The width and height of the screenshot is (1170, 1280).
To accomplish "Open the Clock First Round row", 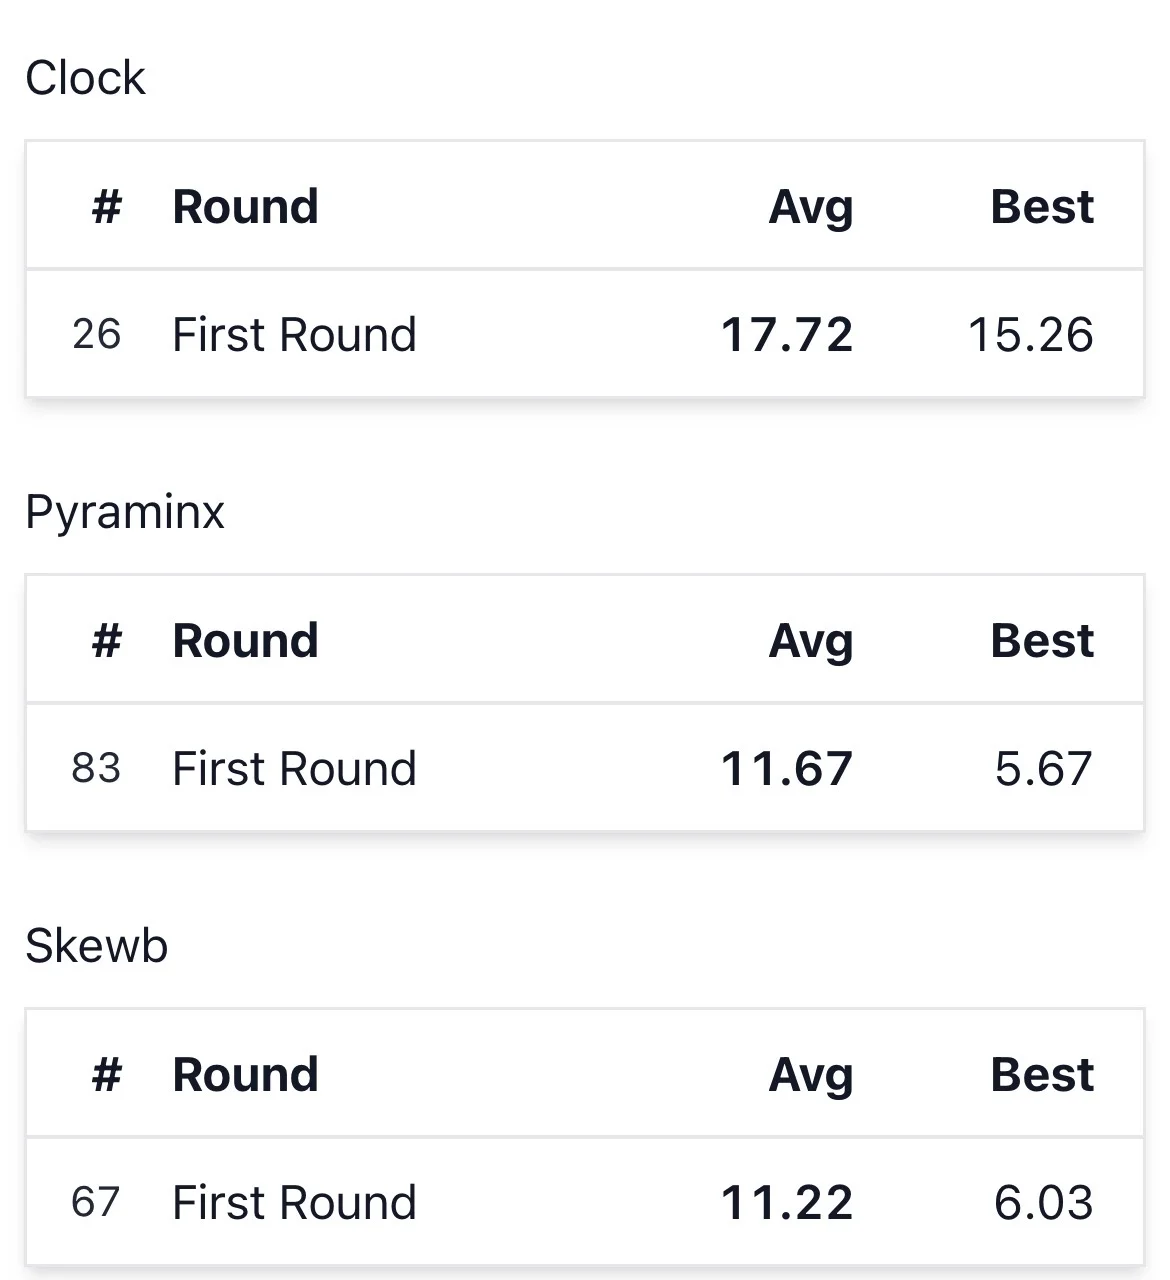I will coord(585,334).
